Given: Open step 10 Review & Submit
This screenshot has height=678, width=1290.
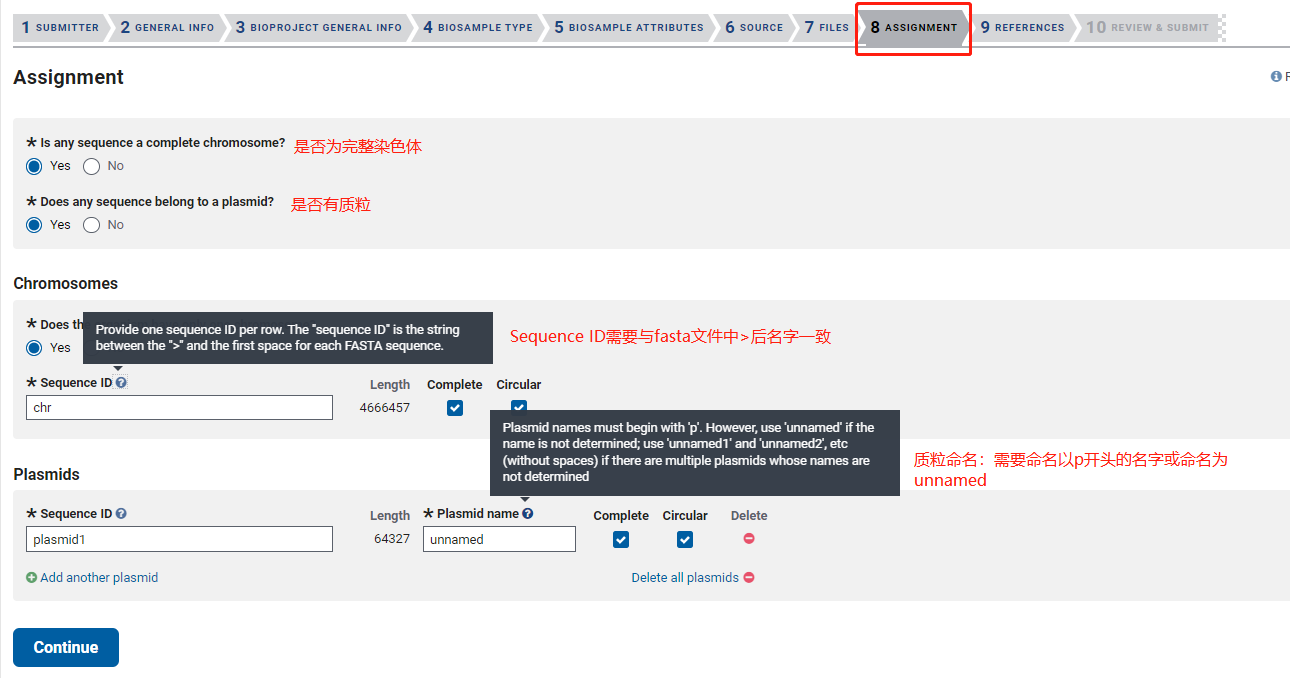Looking at the screenshot, I should pos(1148,27).
